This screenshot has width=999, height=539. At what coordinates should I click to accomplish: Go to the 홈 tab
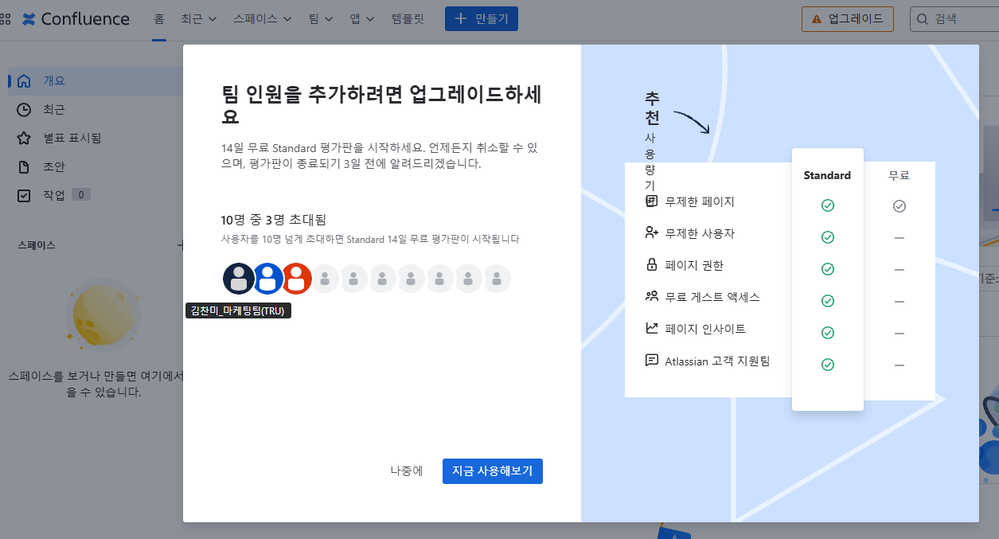[x=159, y=19]
